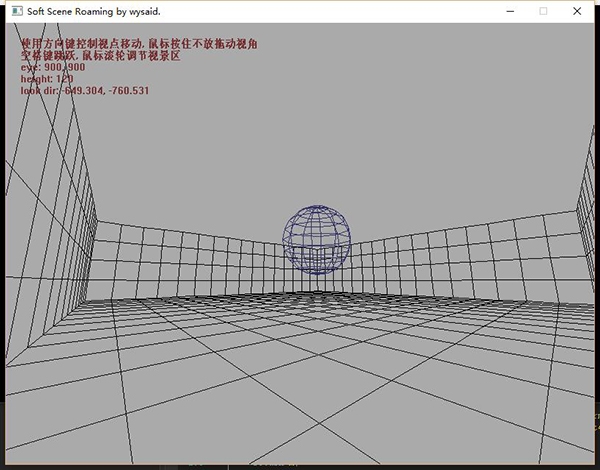
Task: Click the application icon in the title bar
Action: pos(17,11)
